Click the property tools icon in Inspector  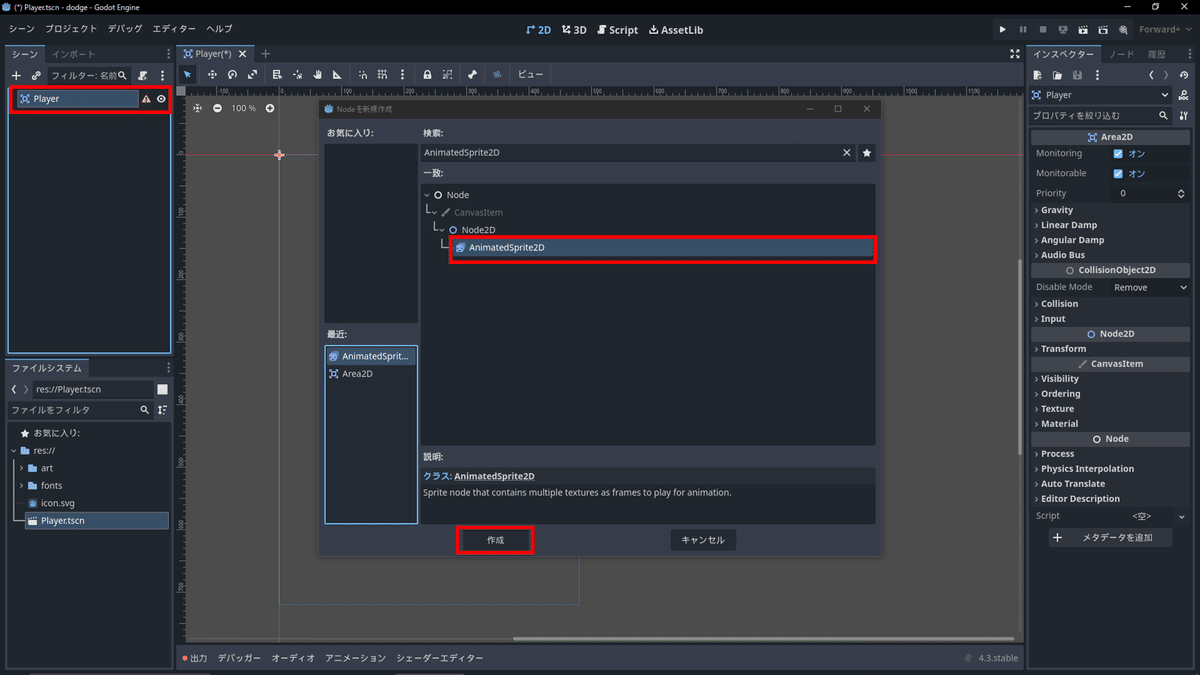coord(1183,116)
